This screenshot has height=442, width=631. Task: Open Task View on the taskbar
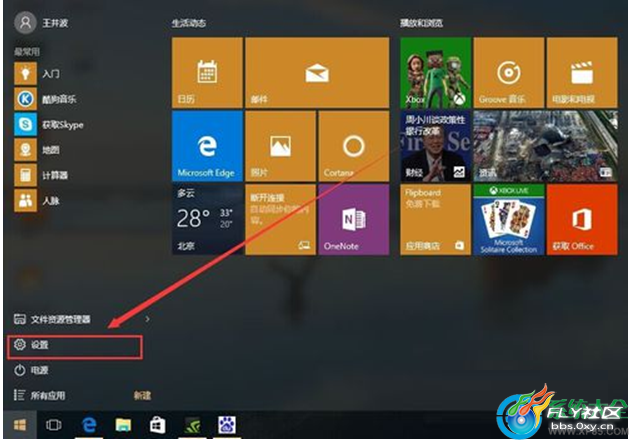click(54, 425)
